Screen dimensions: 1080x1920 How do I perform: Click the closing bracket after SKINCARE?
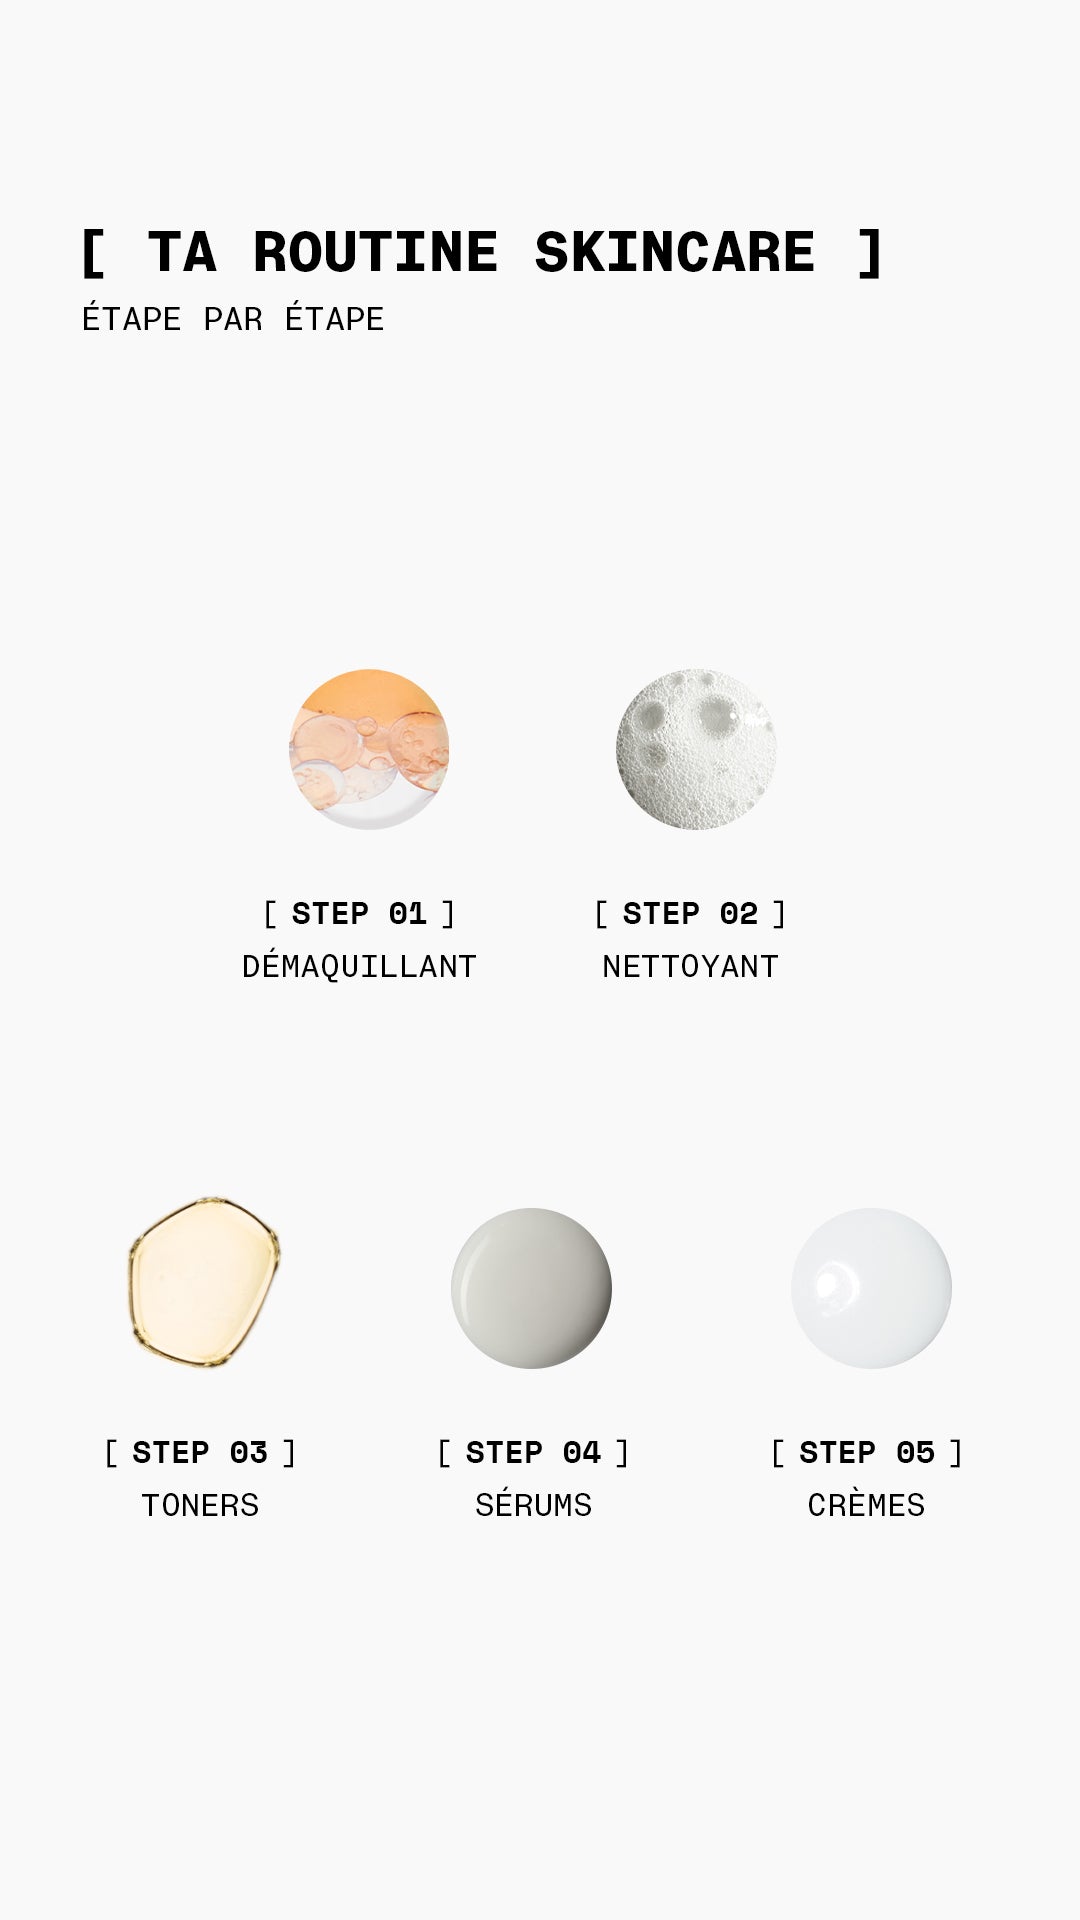tap(870, 252)
